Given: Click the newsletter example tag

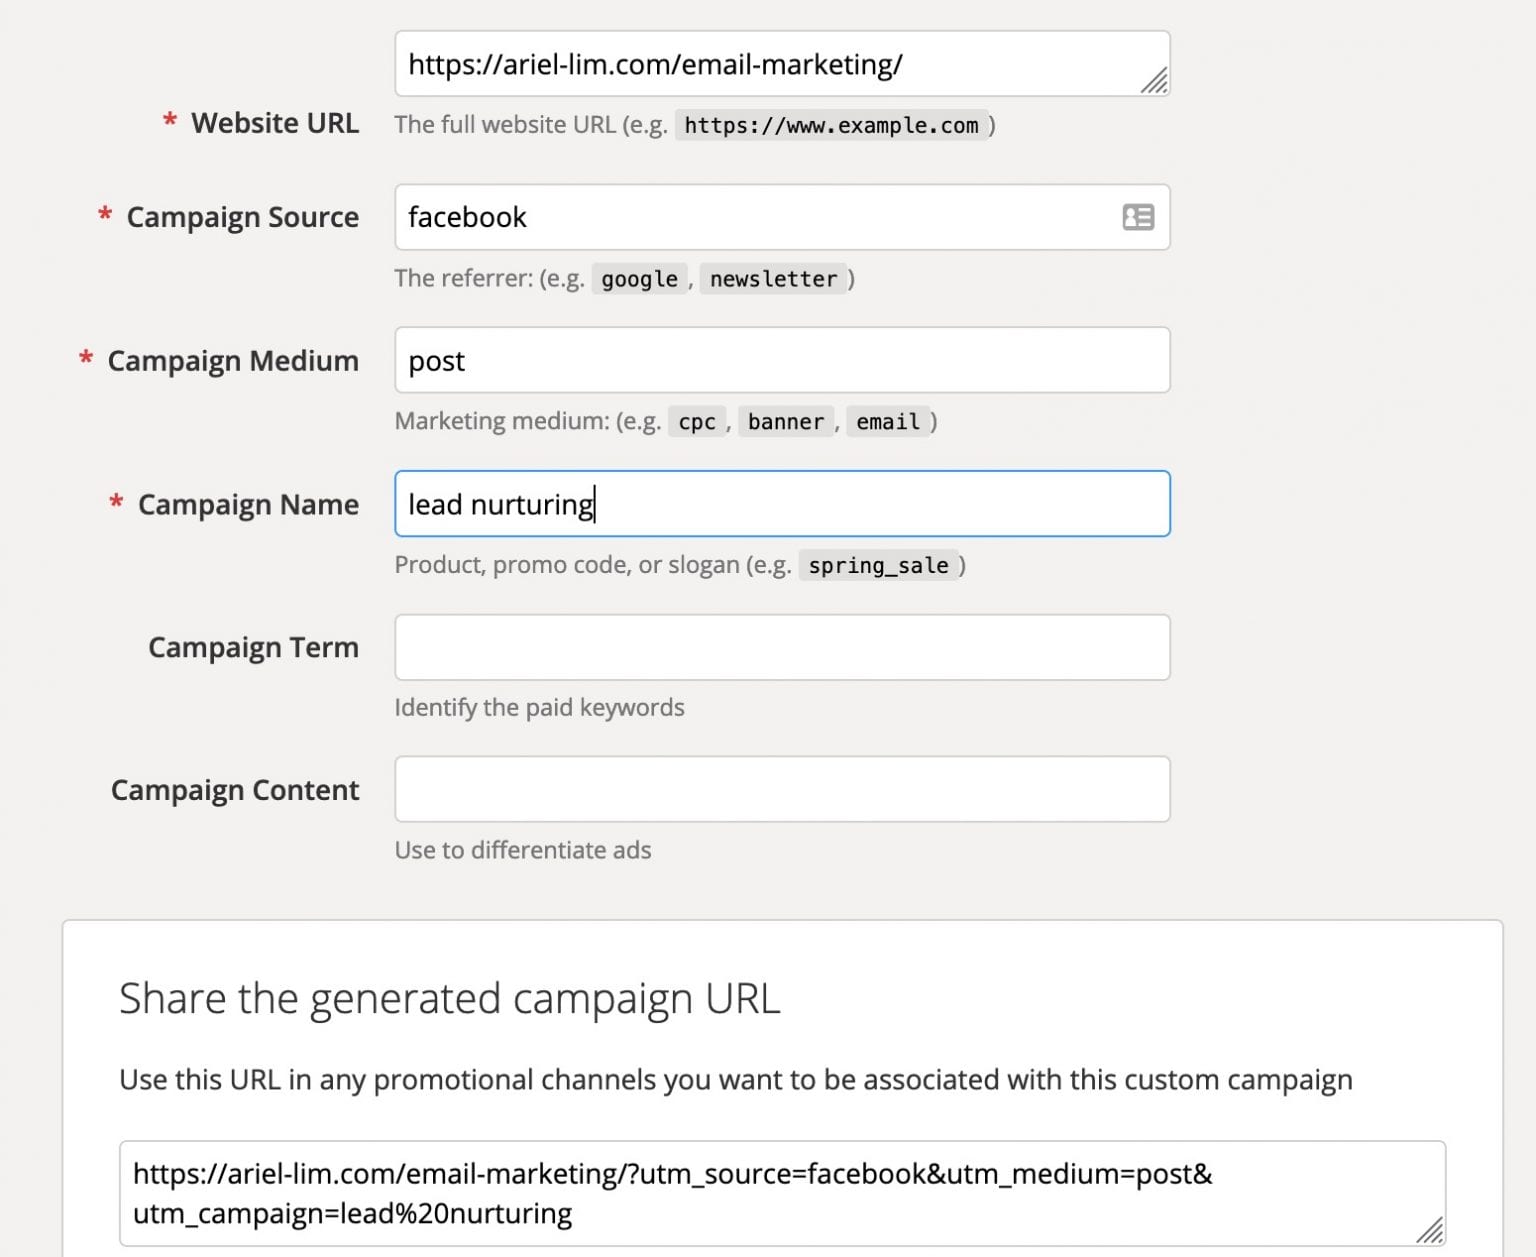Looking at the screenshot, I should [x=772, y=279].
